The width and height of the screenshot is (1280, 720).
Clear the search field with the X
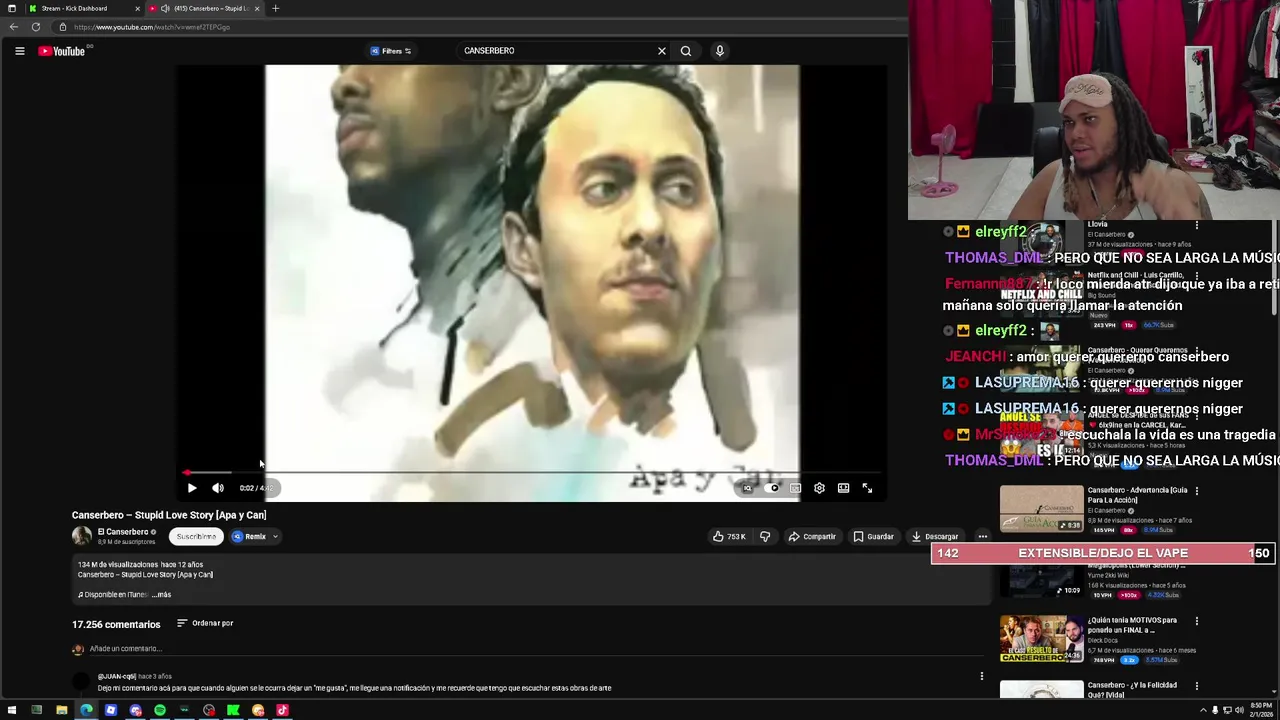pos(661,51)
